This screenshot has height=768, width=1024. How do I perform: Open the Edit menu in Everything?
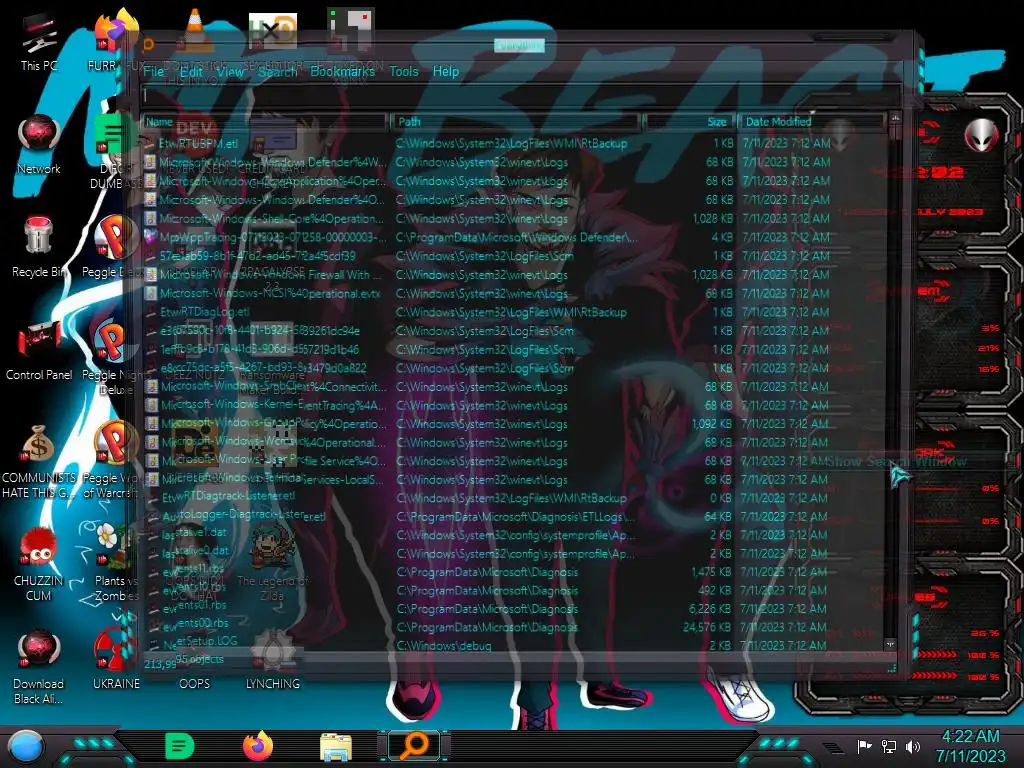click(x=191, y=71)
